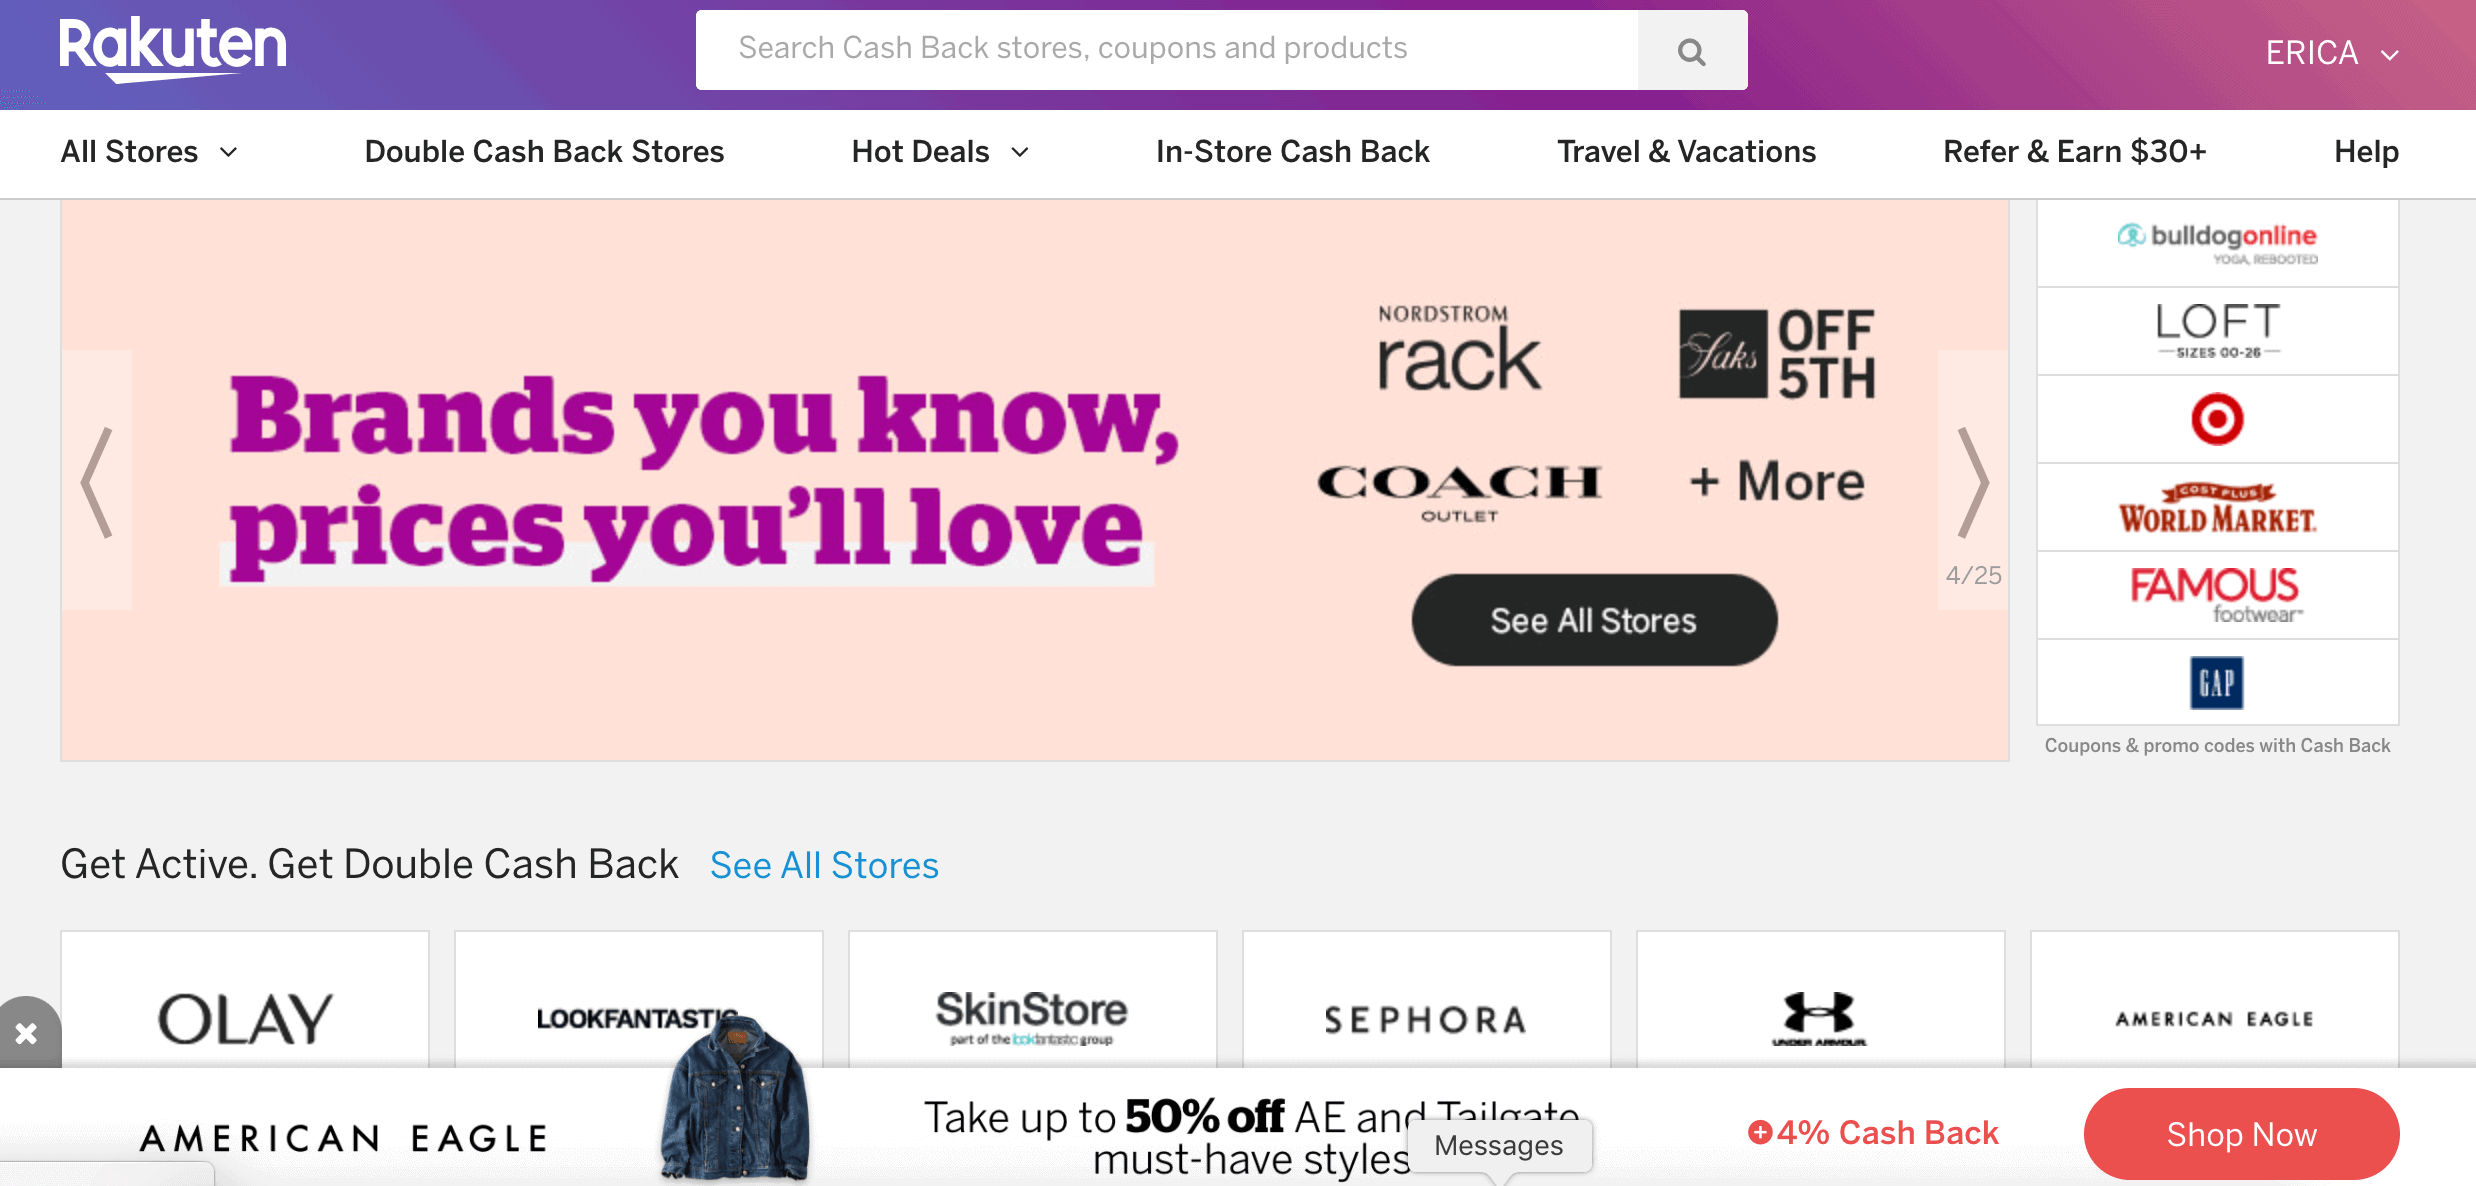Focus the Cash Back search field
Image resolution: width=2476 pixels, height=1186 pixels.
tap(1167, 49)
